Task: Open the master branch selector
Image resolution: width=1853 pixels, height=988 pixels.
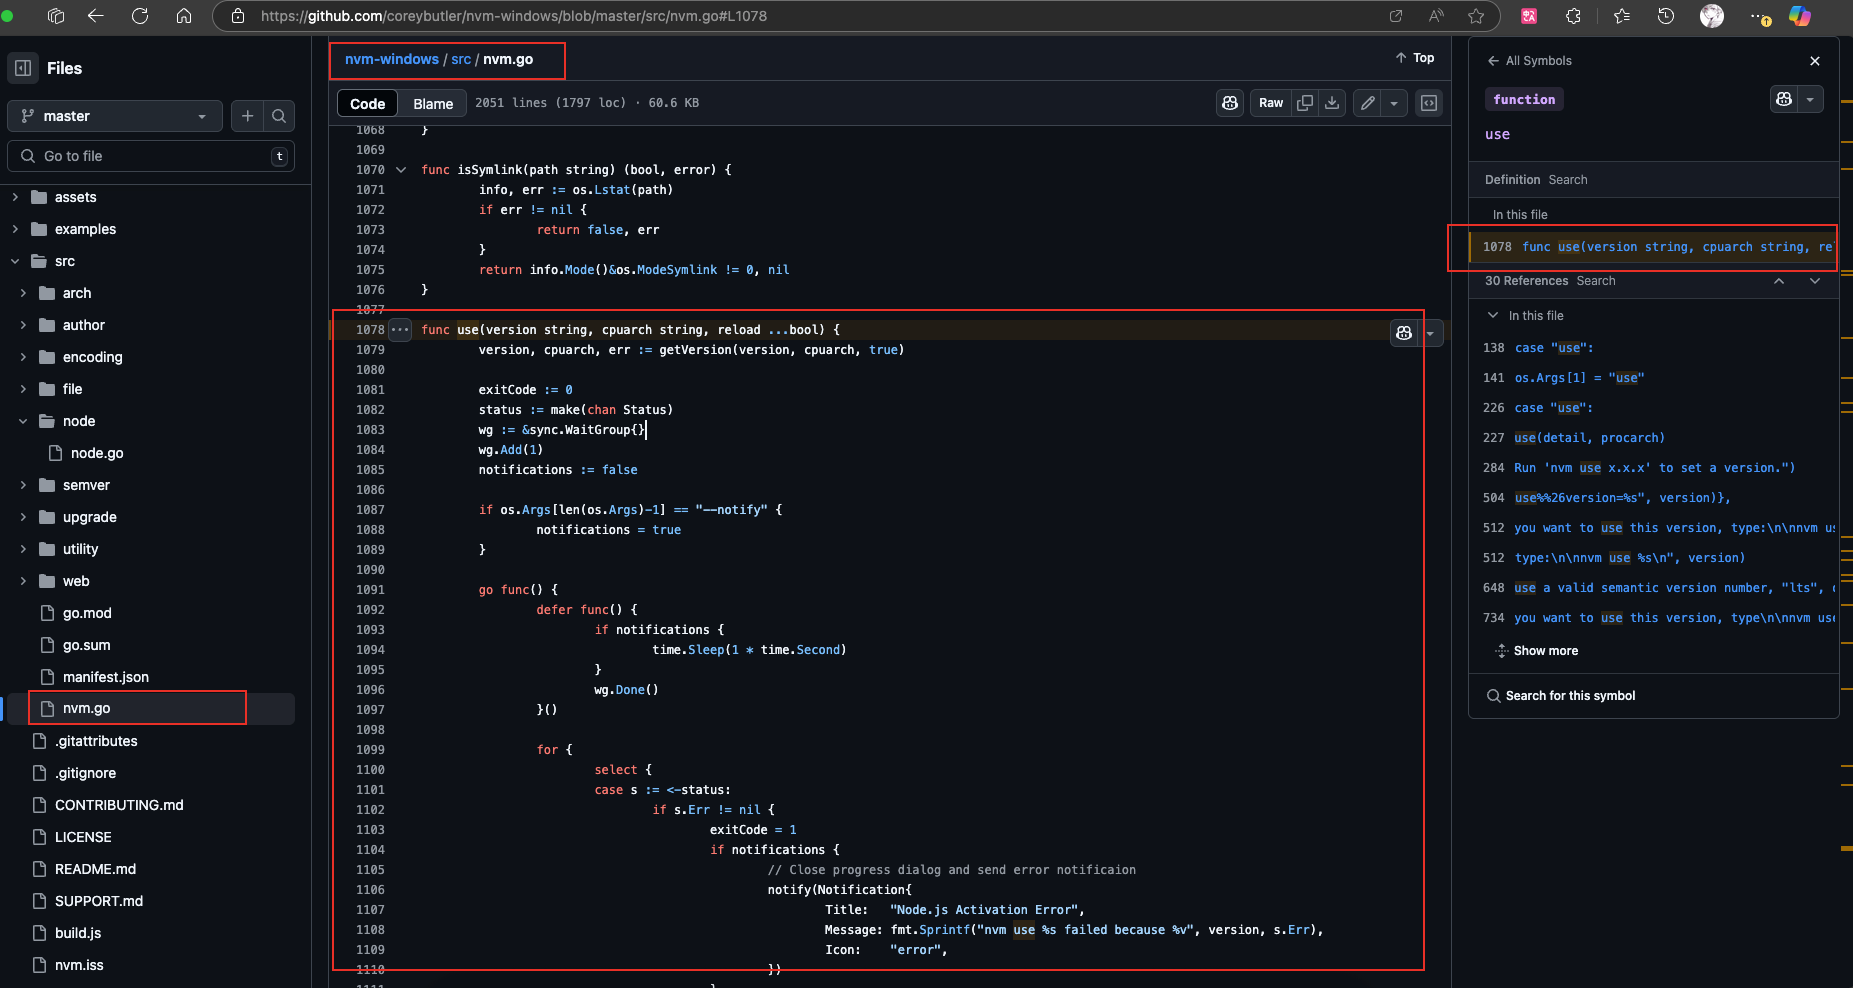Action: point(113,116)
